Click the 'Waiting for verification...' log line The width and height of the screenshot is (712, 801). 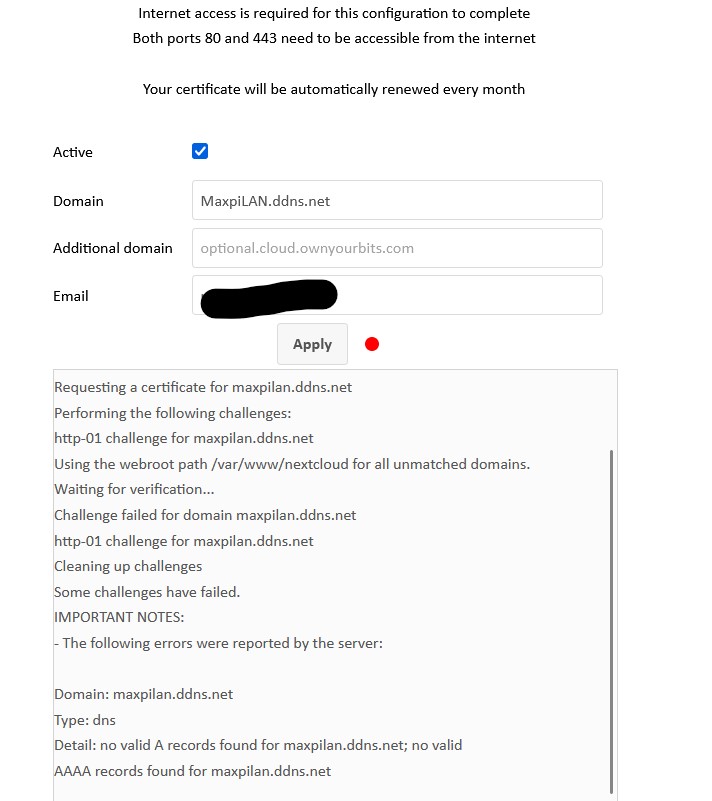tap(134, 489)
